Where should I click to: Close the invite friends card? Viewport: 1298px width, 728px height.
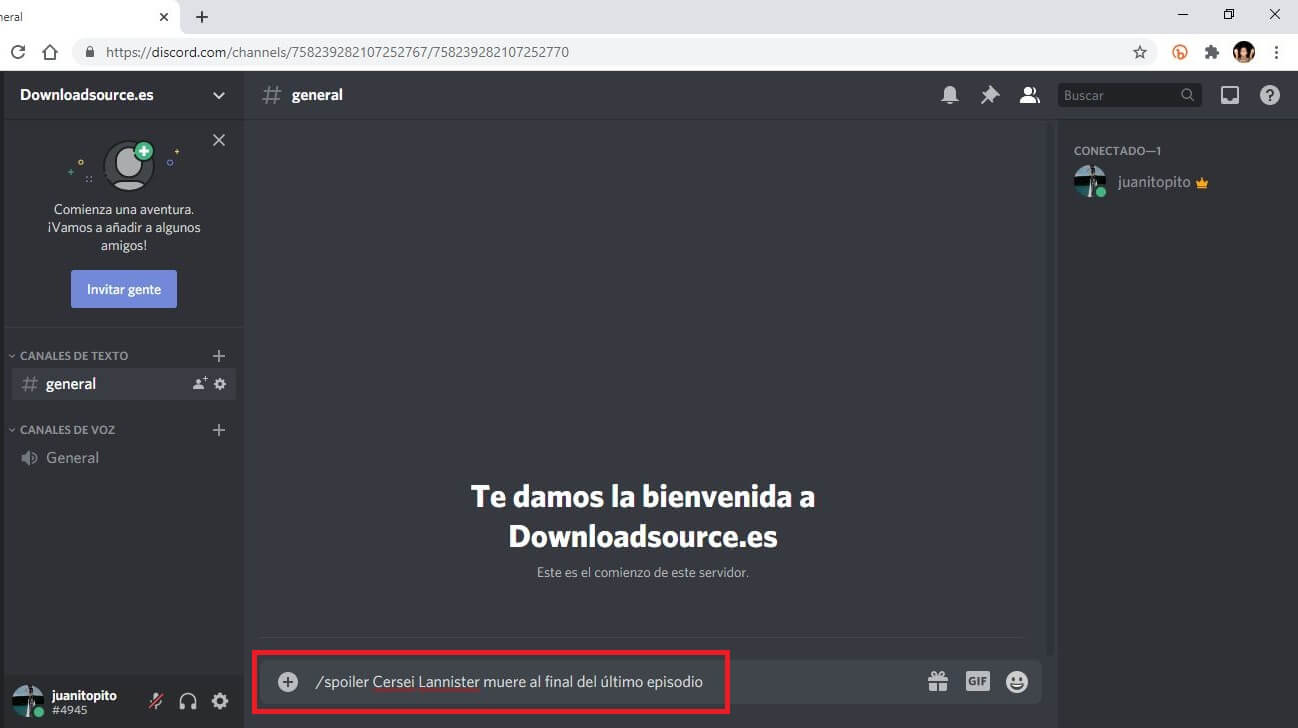pos(219,140)
